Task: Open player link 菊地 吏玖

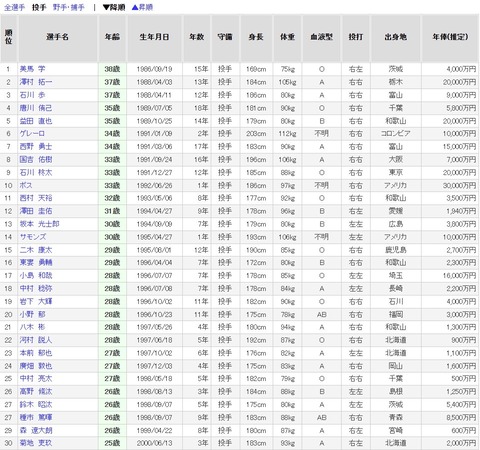Action: coord(36,443)
